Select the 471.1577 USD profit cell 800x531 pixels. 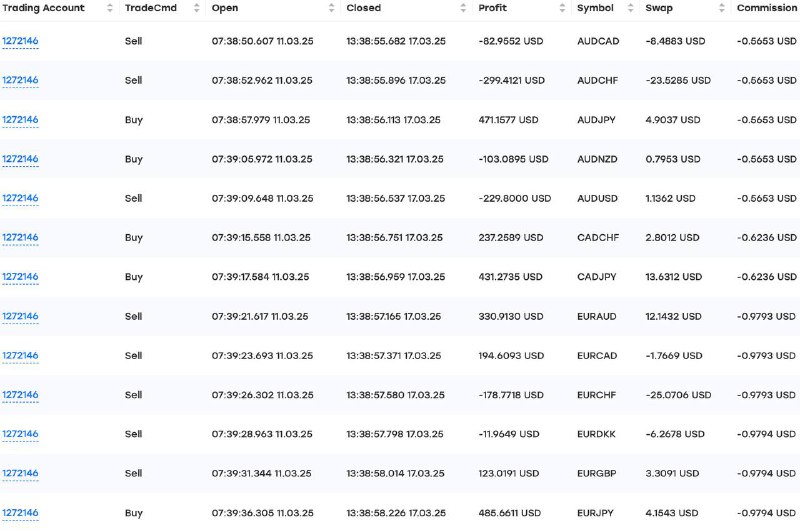coord(508,120)
